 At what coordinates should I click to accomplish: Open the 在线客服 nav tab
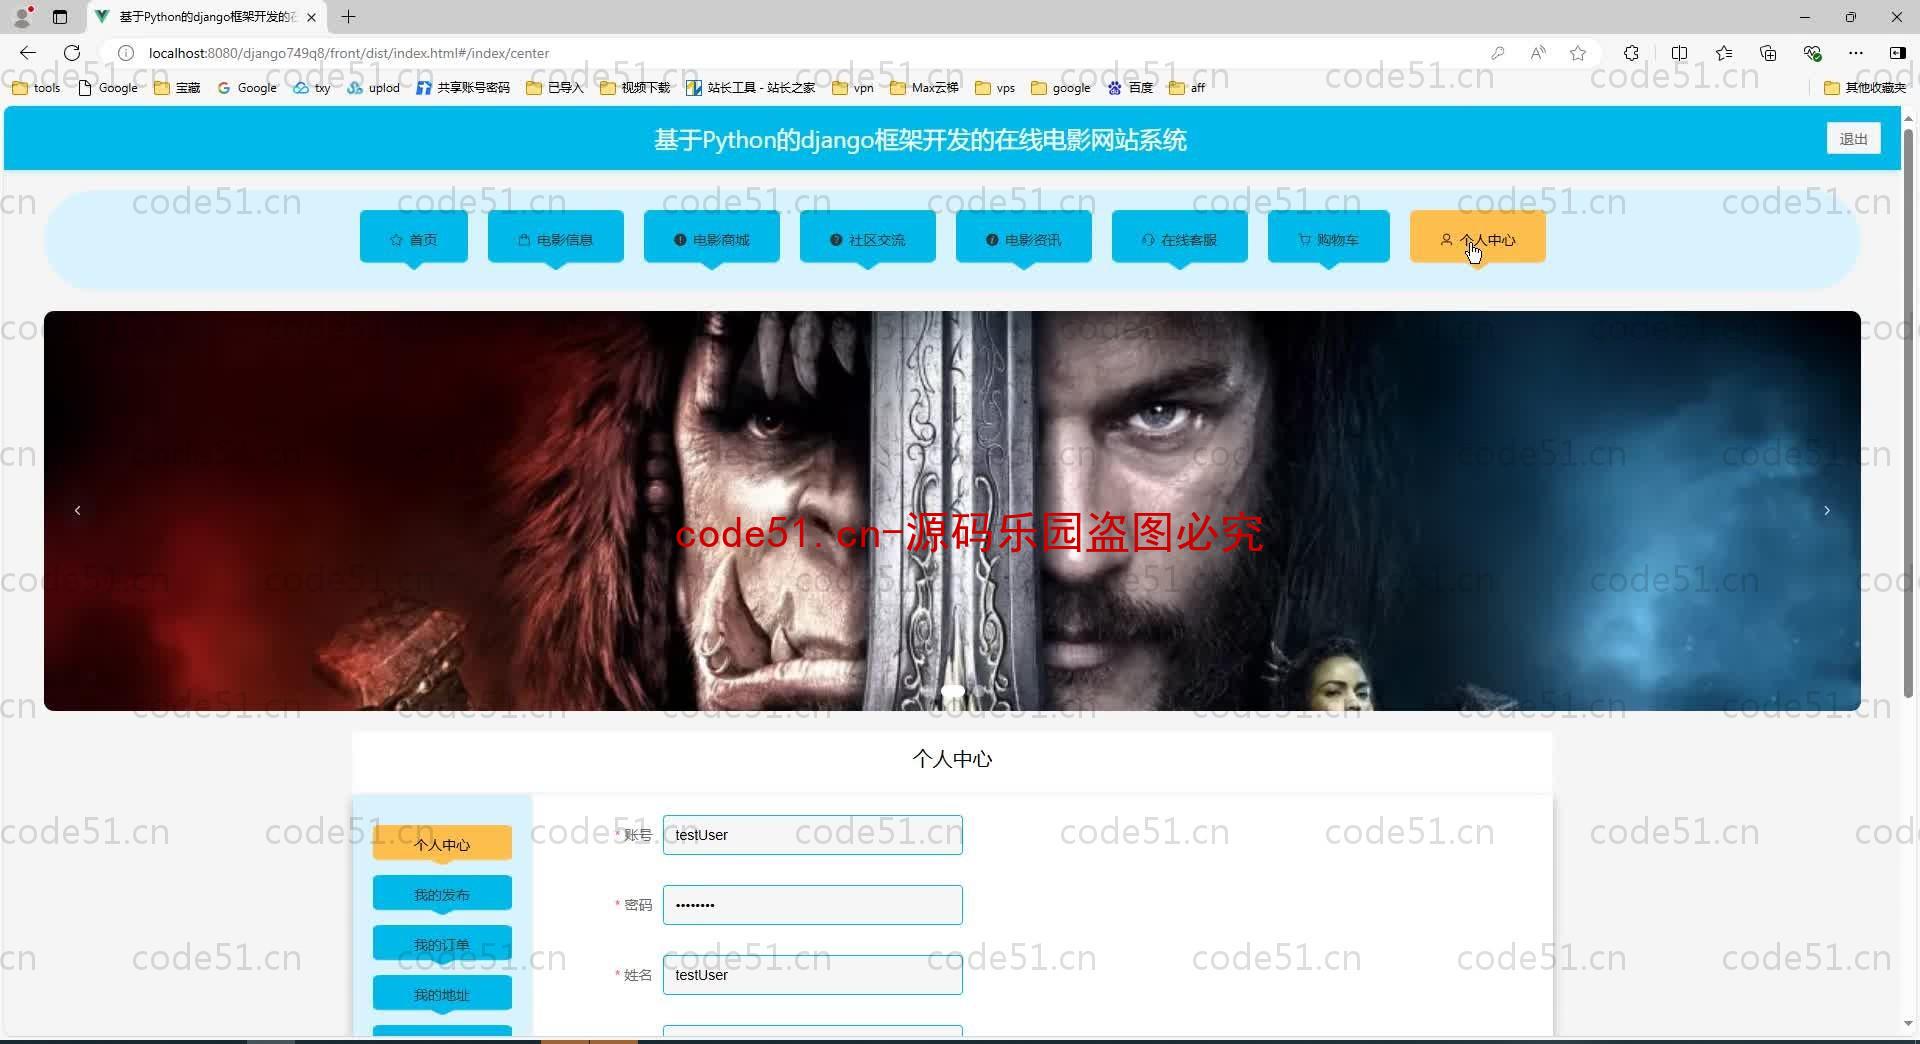pyautogui.click(x=1180, y=239)
